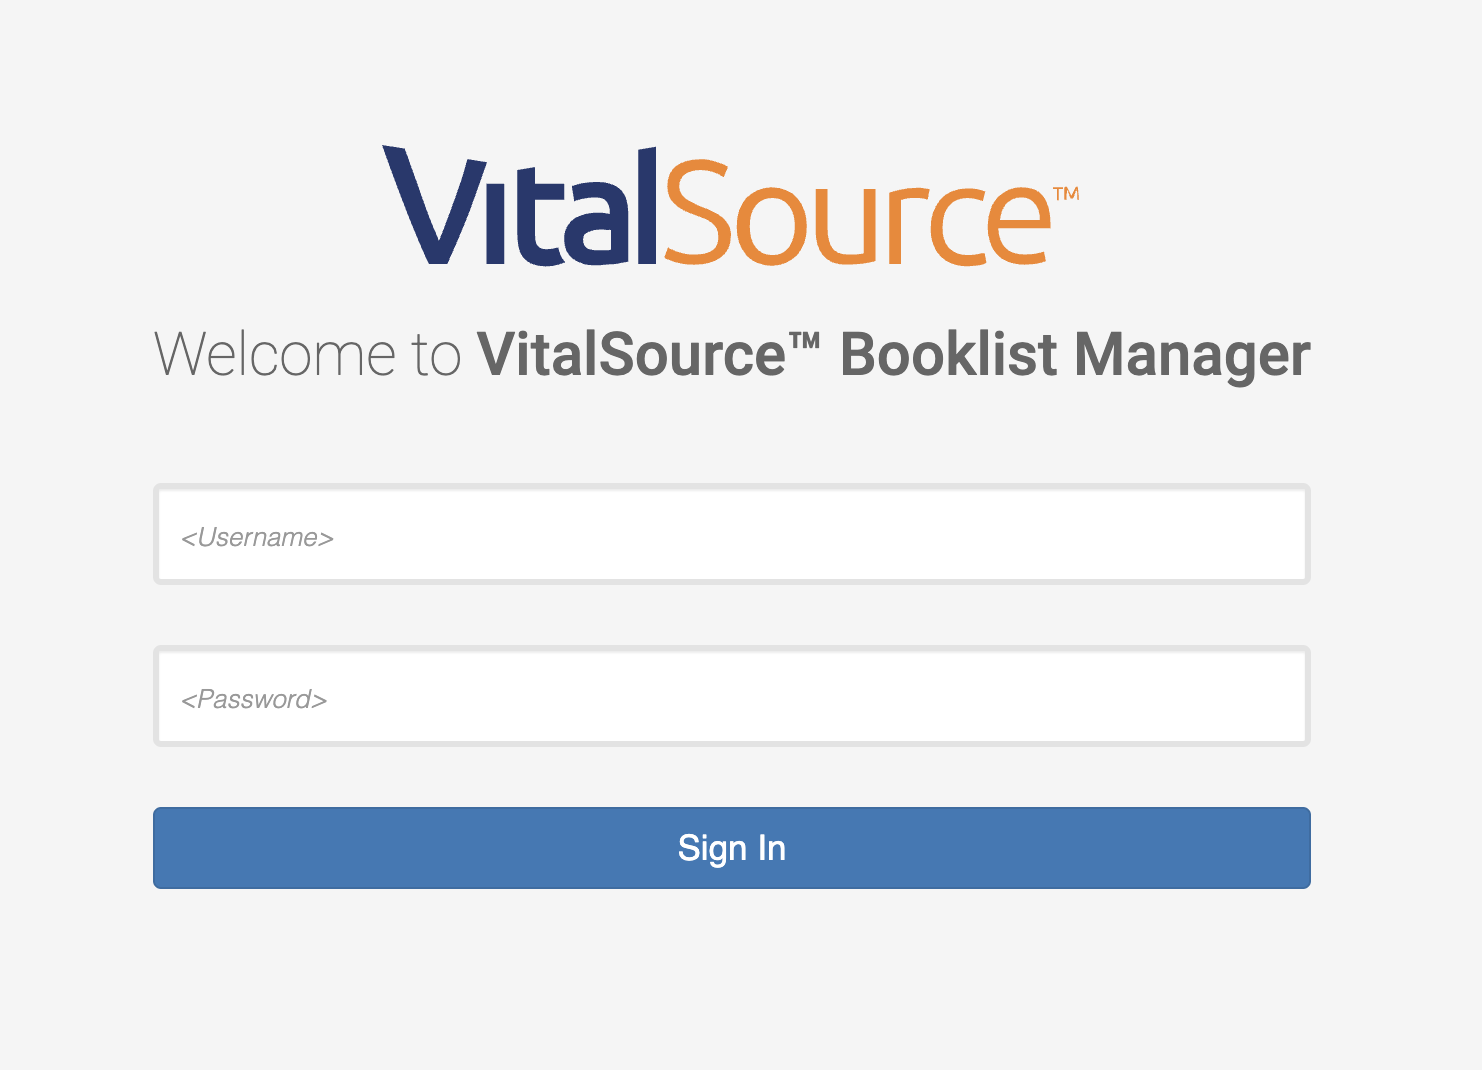1482x1070 pixels.
Task: Select the <Username> placeholder text
Action: click(x=257, y=538)
